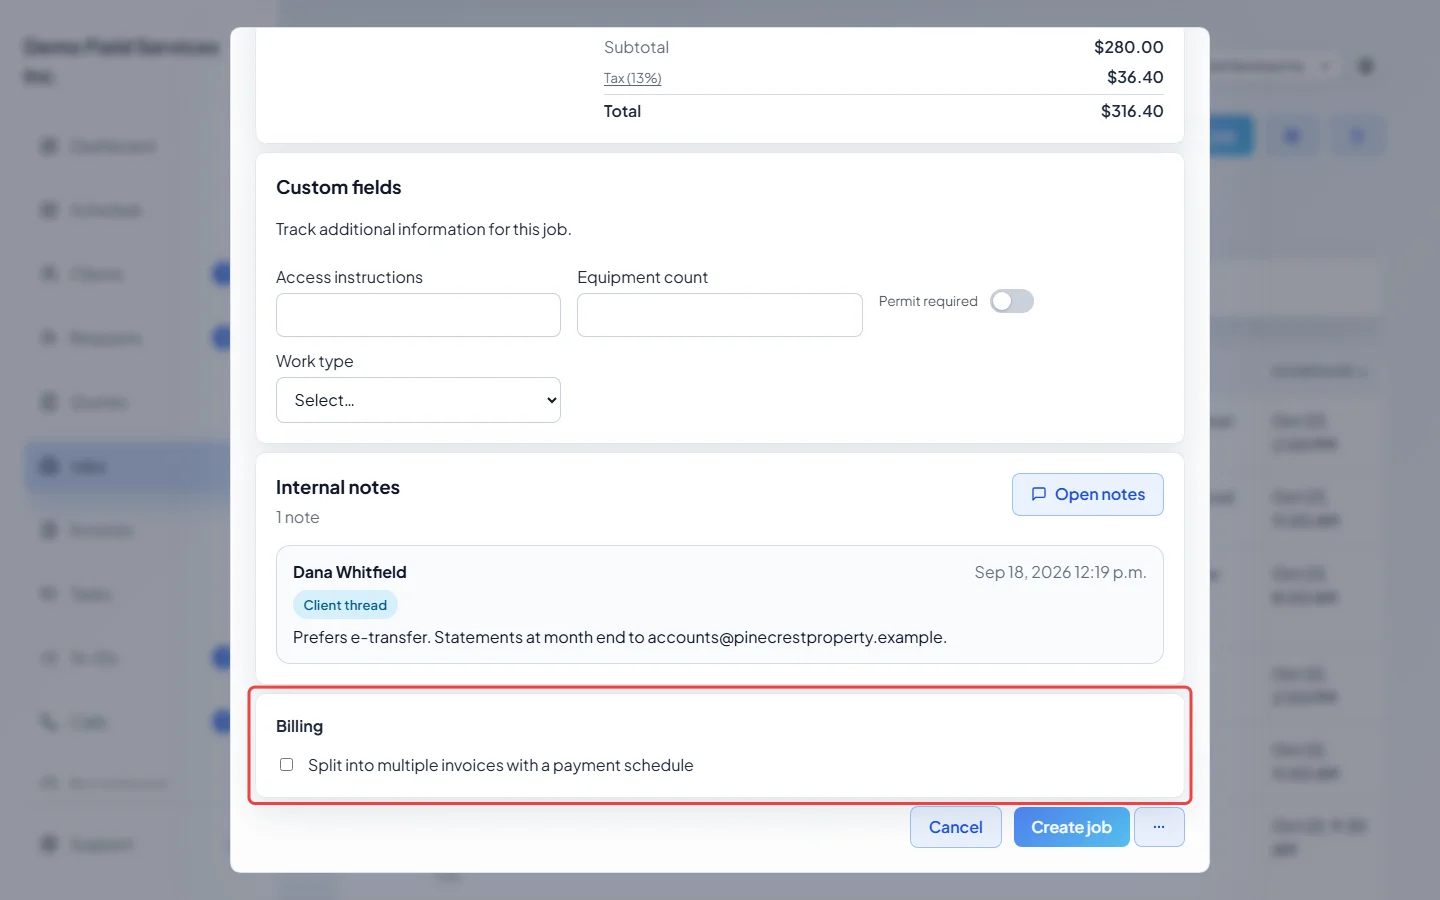1440x900 pixels.
Task: Expand the Work type dropdown
Action: tap(418, 400)
